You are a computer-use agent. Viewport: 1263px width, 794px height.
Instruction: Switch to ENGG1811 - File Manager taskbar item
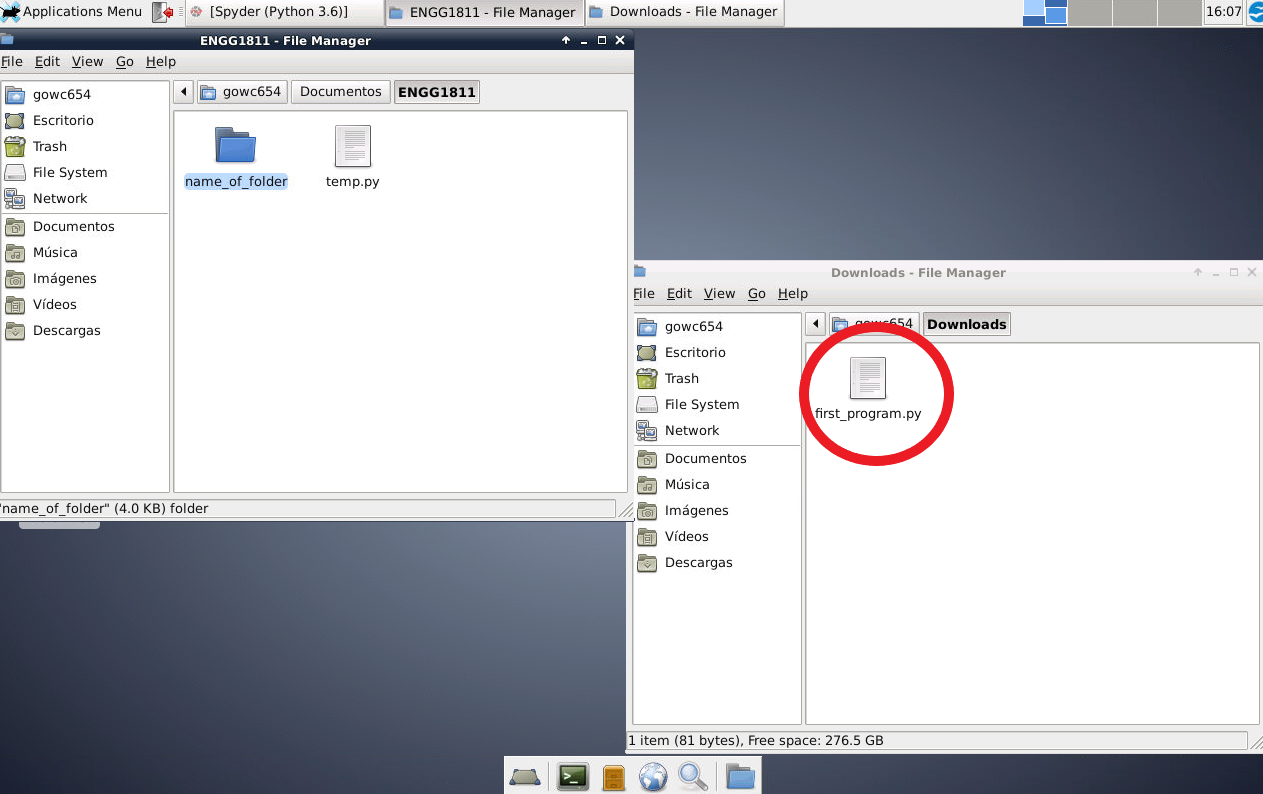(x=484, y=12)
